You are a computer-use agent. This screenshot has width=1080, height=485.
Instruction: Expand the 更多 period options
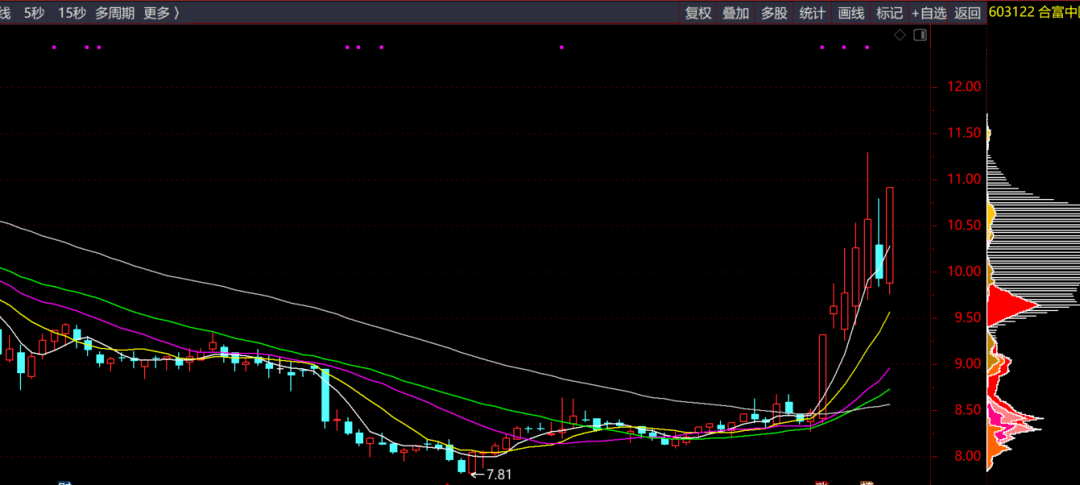coord(160,13)
